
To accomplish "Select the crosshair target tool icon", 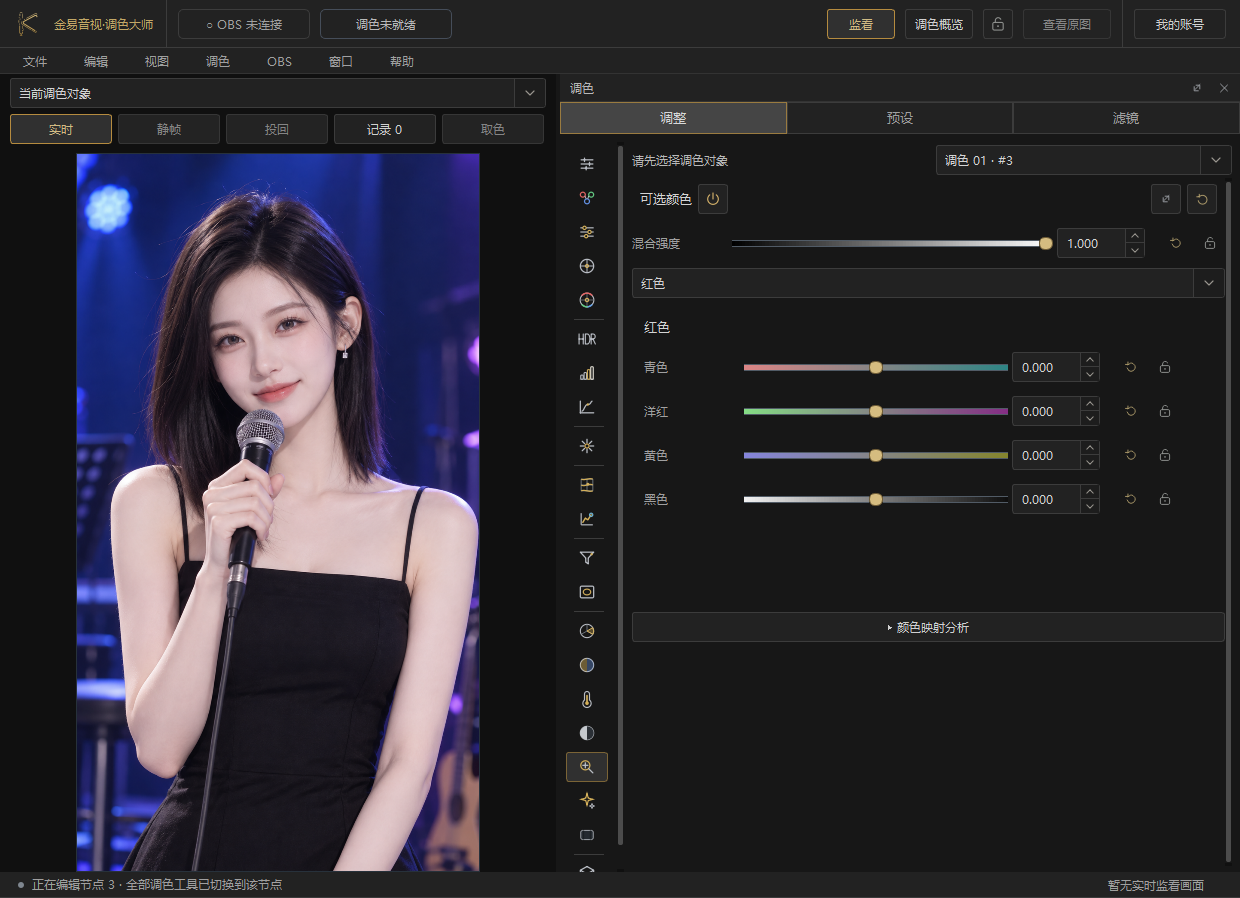I will [x=587, y=266].
